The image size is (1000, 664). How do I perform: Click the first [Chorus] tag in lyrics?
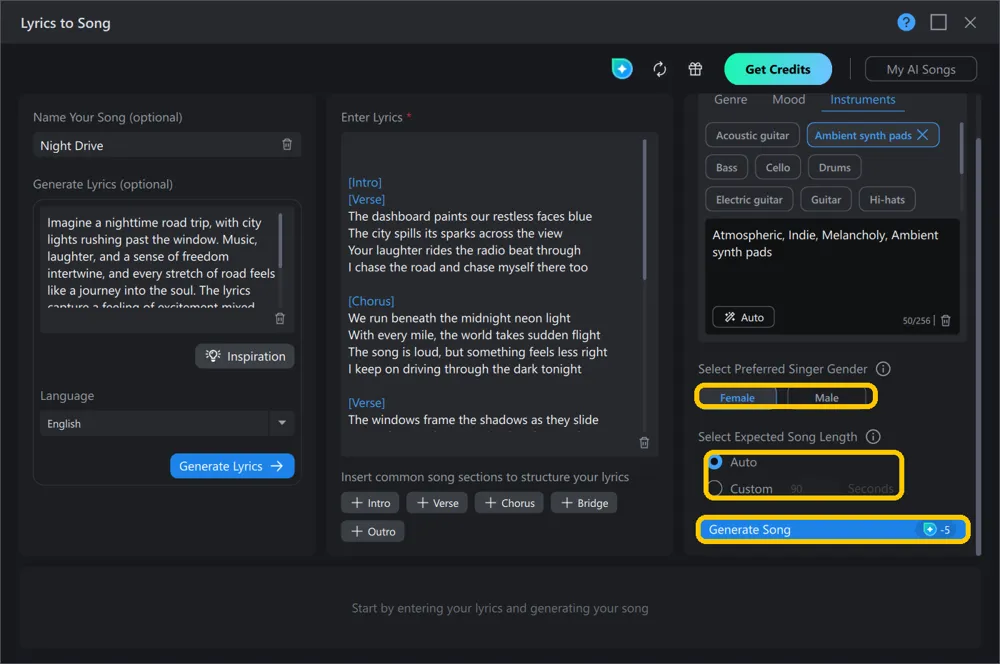pyautogui.click(x=371, y=301)
